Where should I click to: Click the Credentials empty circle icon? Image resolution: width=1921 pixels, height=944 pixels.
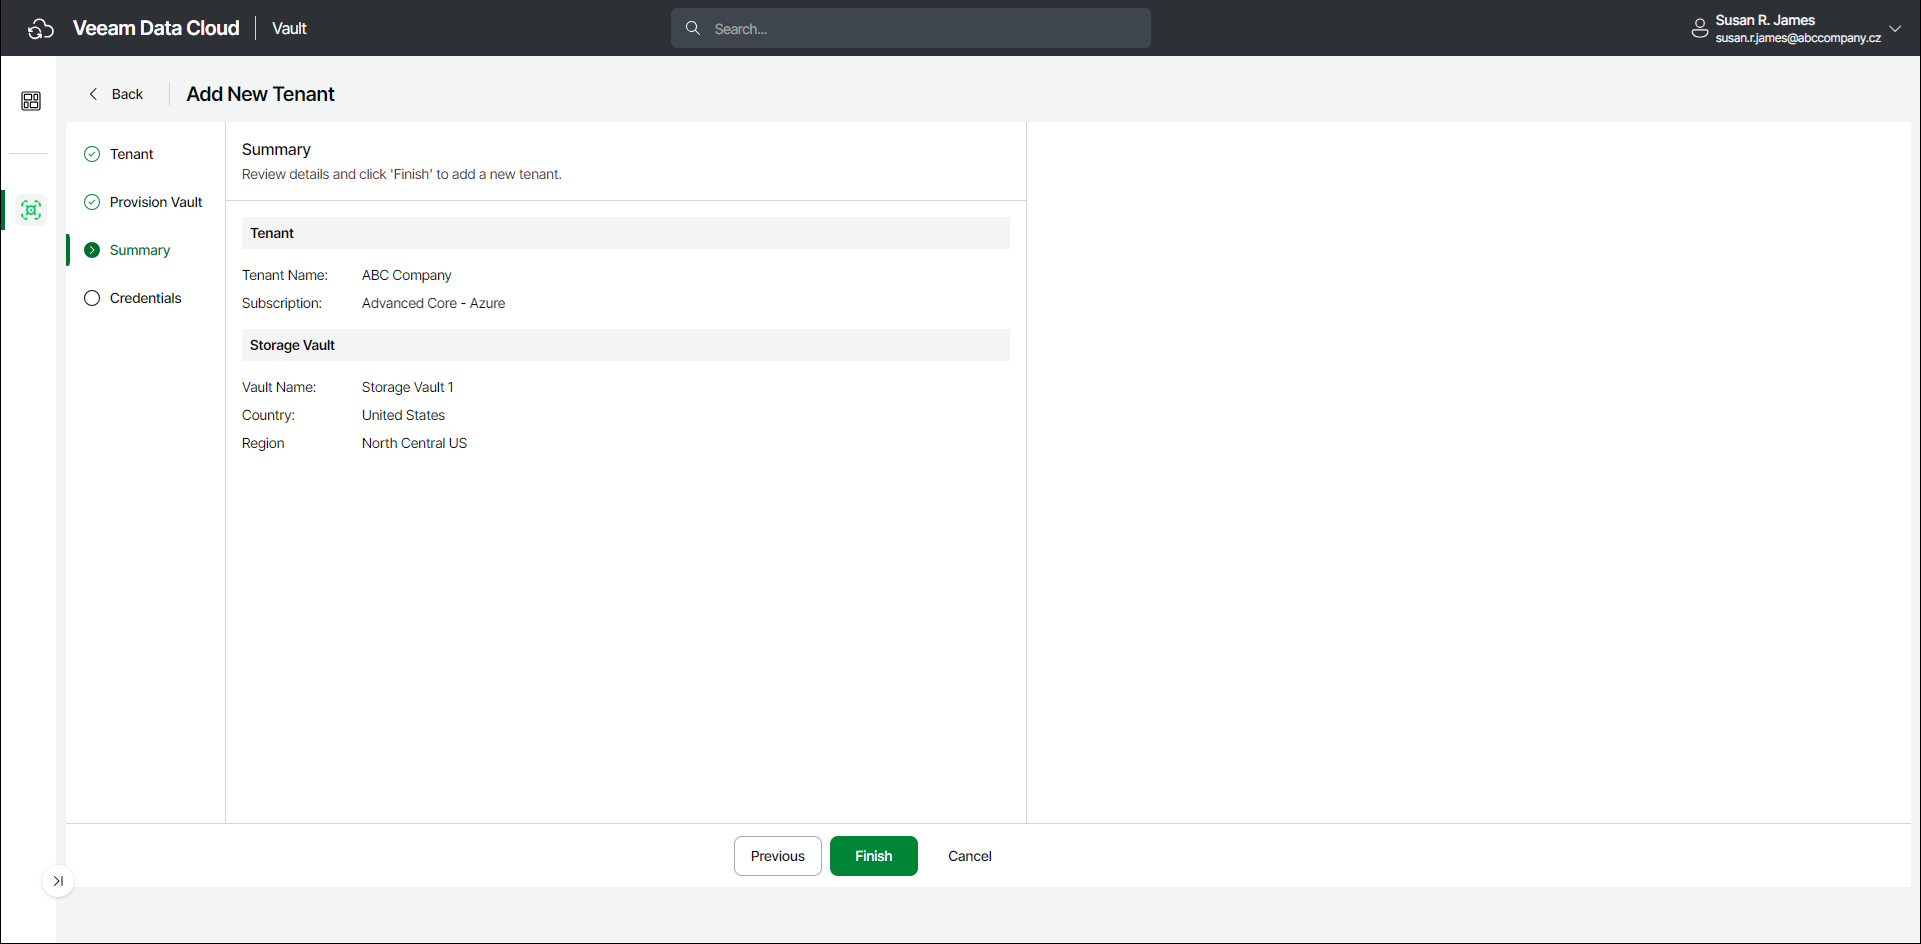coord(92,298)
